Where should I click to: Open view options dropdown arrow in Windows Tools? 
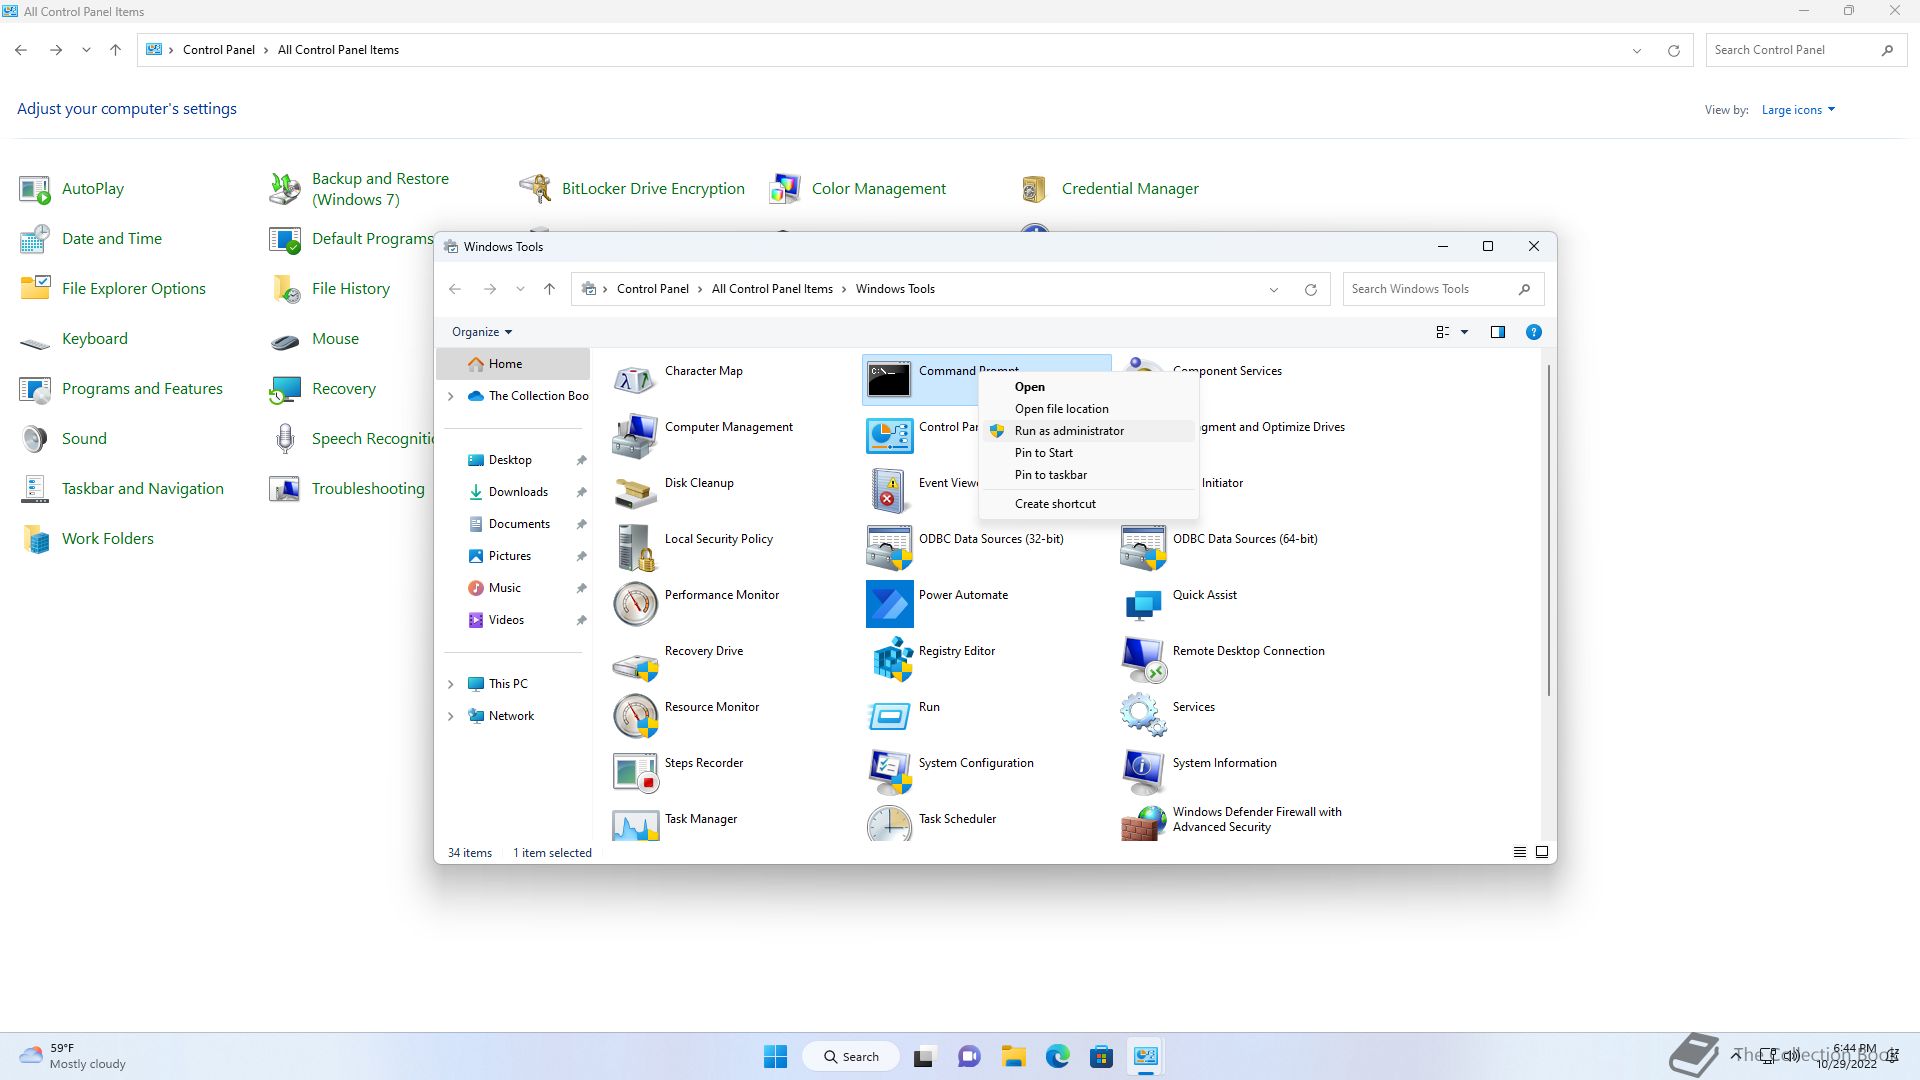(x=1464, y=332)
